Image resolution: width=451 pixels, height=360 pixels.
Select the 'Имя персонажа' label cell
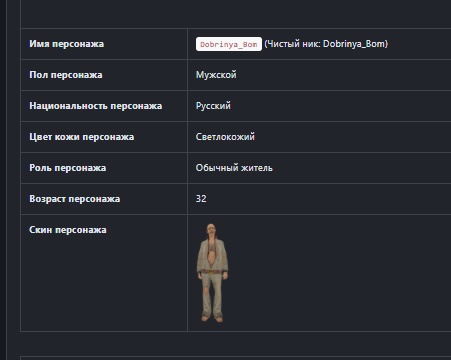104,44
